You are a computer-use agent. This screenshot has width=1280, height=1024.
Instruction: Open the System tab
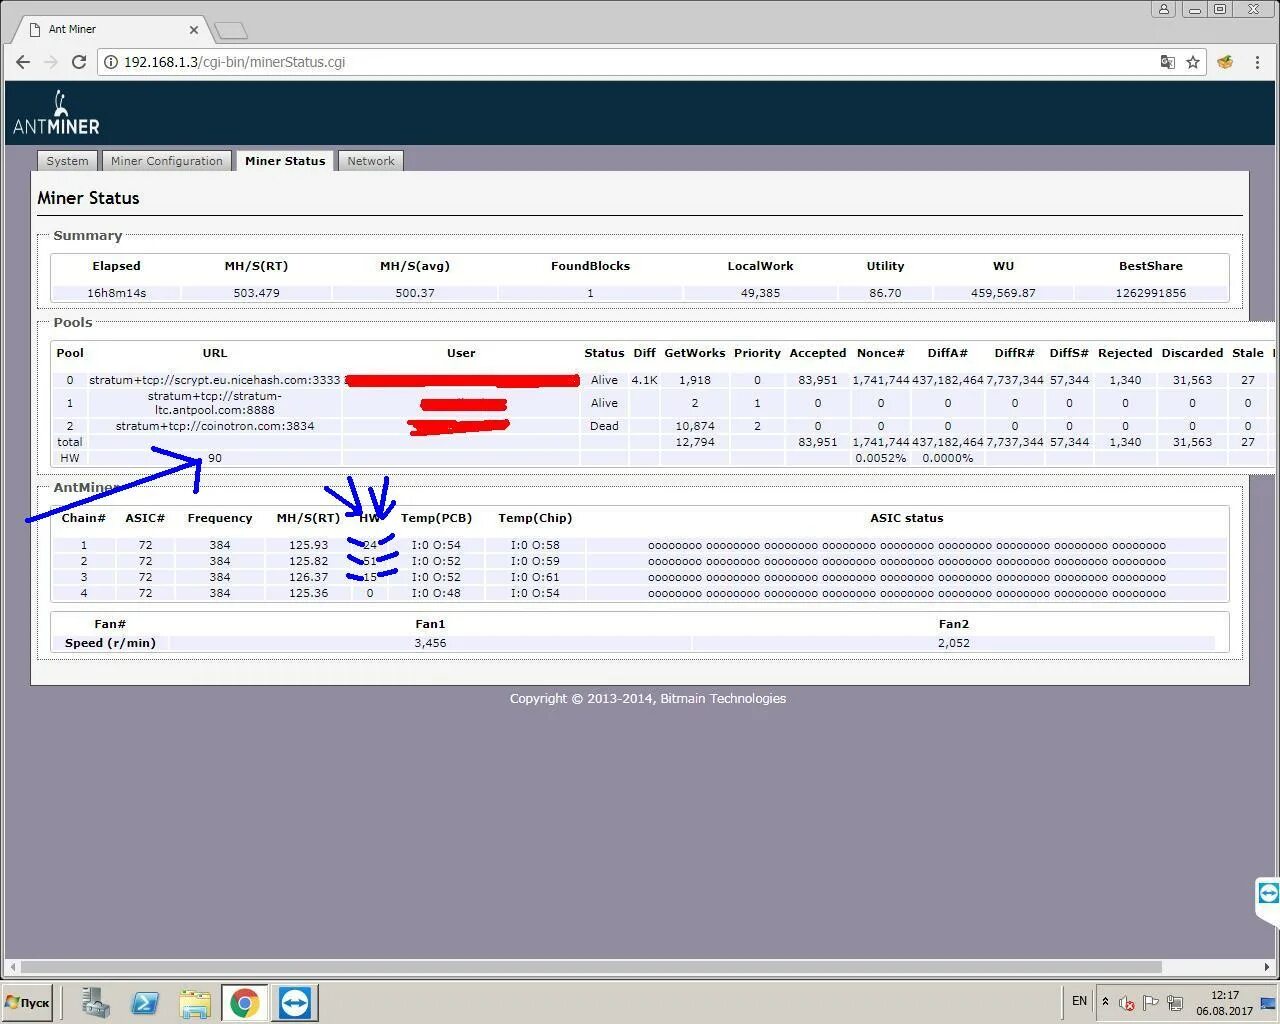(x=67, y=161)
